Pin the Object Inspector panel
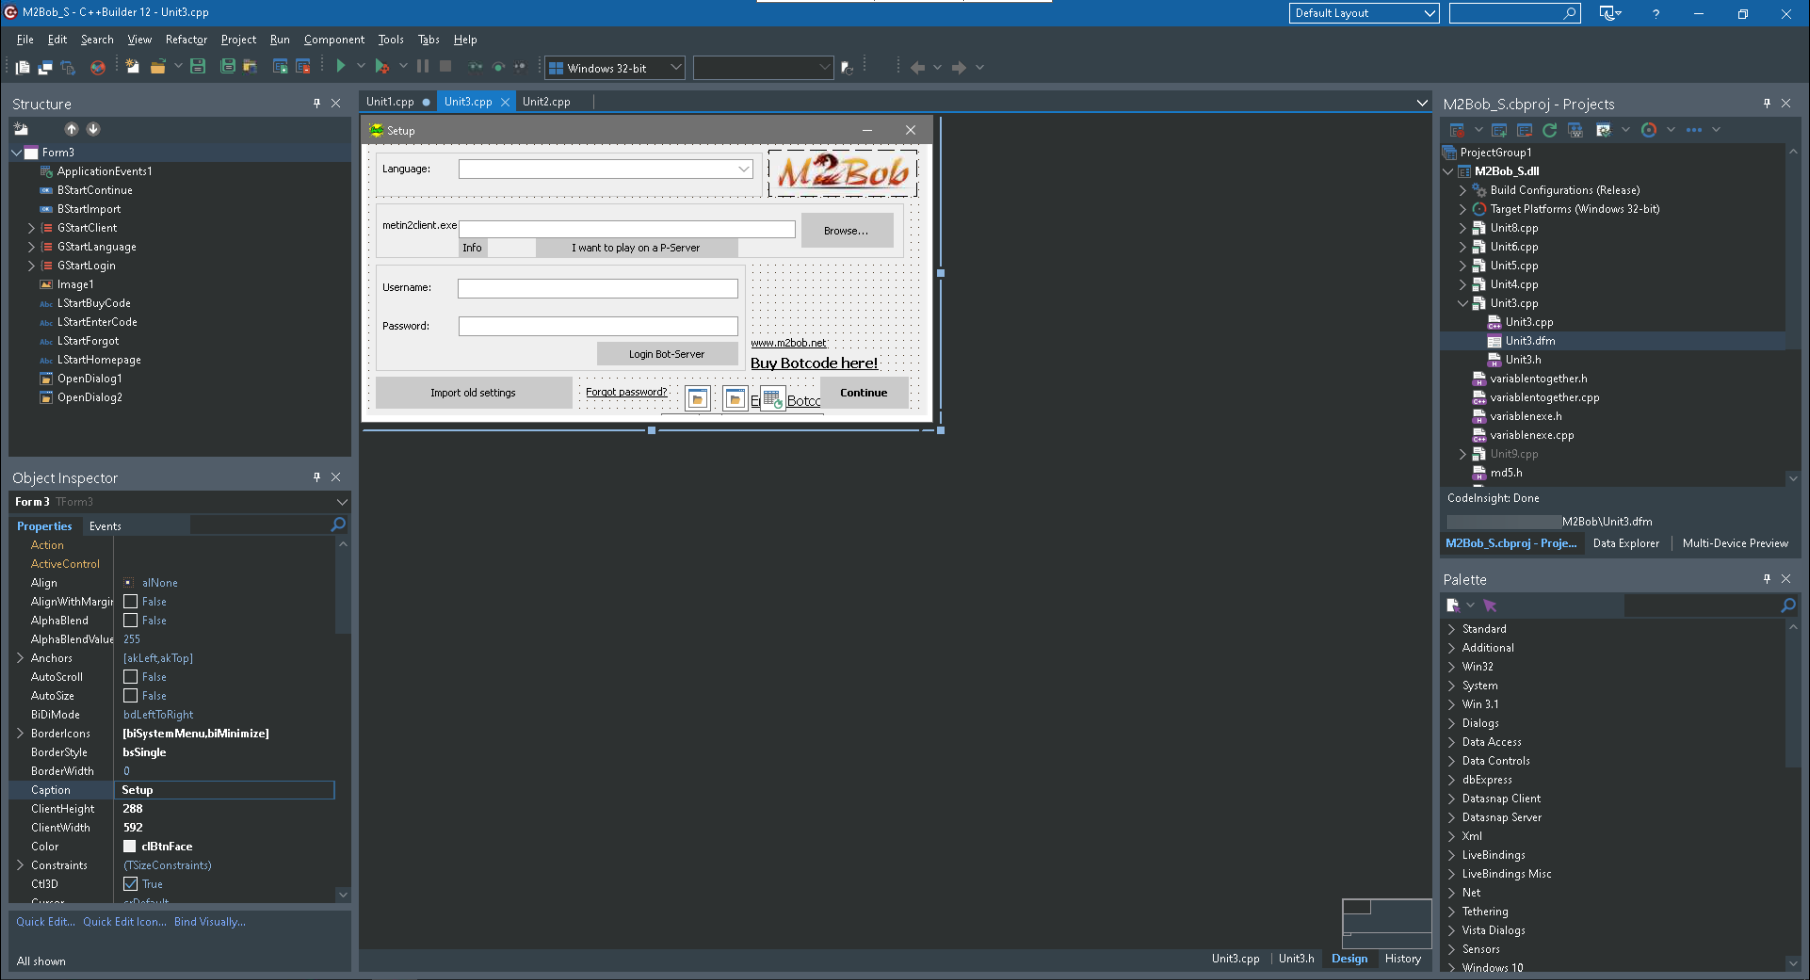Screen dimensions: 1810x980 pos(317,477)
